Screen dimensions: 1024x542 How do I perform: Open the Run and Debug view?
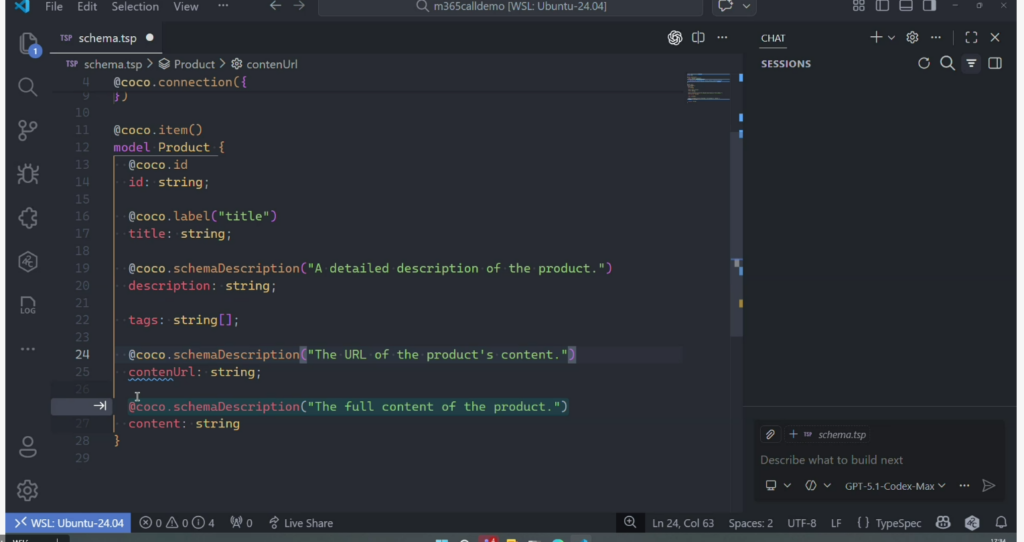click(x=27, y=174)
